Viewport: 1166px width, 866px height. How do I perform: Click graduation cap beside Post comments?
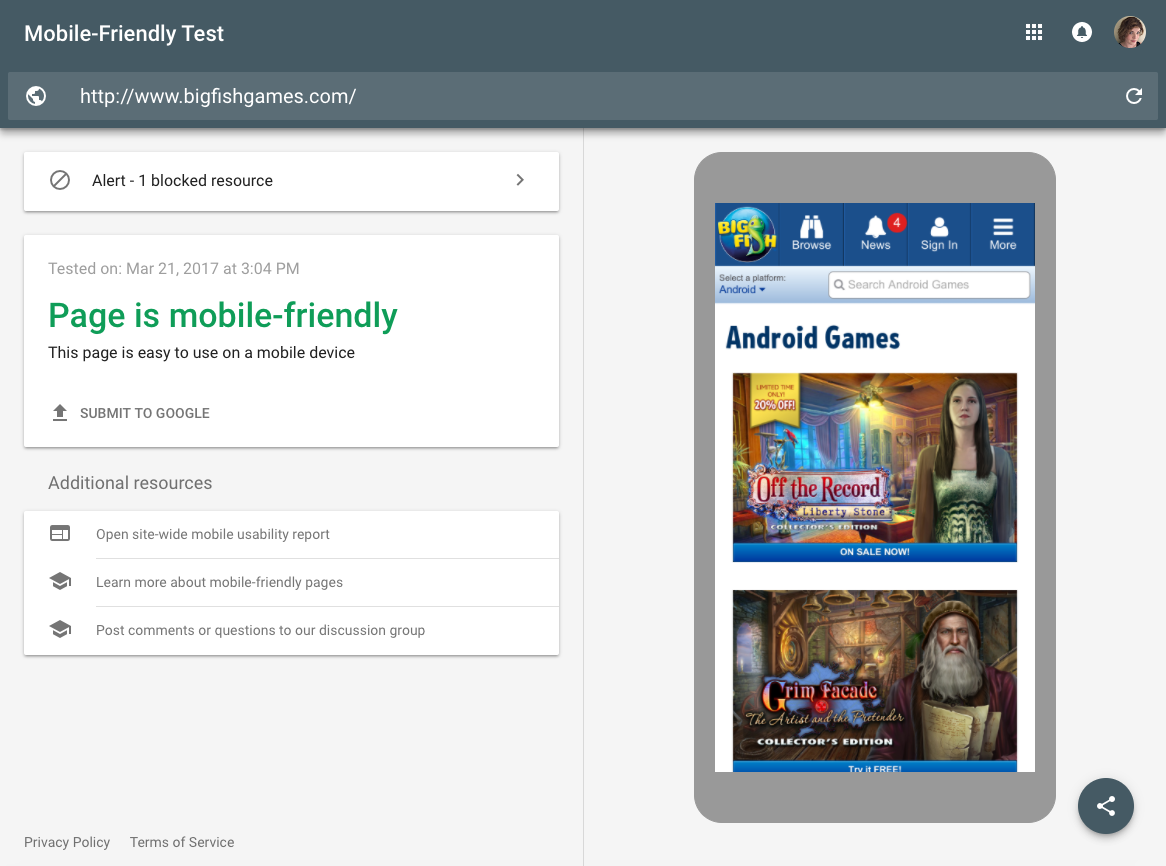coord(60,630)
